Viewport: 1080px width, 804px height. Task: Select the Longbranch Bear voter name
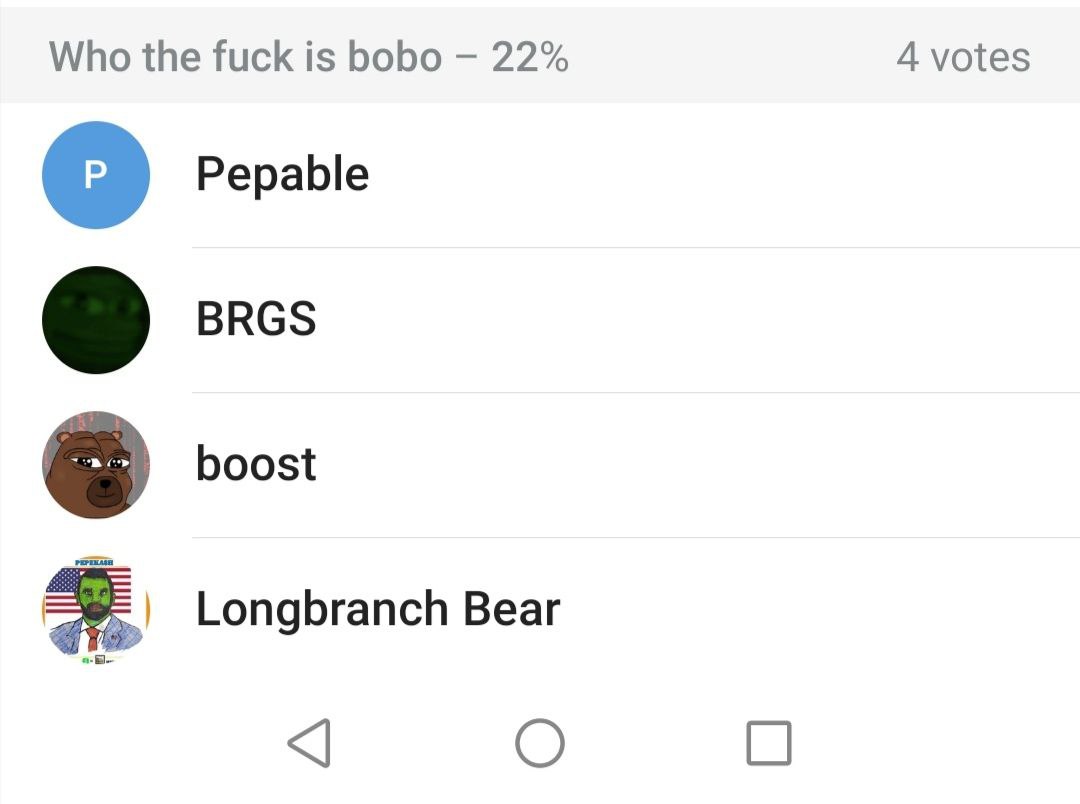pos(378,610)
